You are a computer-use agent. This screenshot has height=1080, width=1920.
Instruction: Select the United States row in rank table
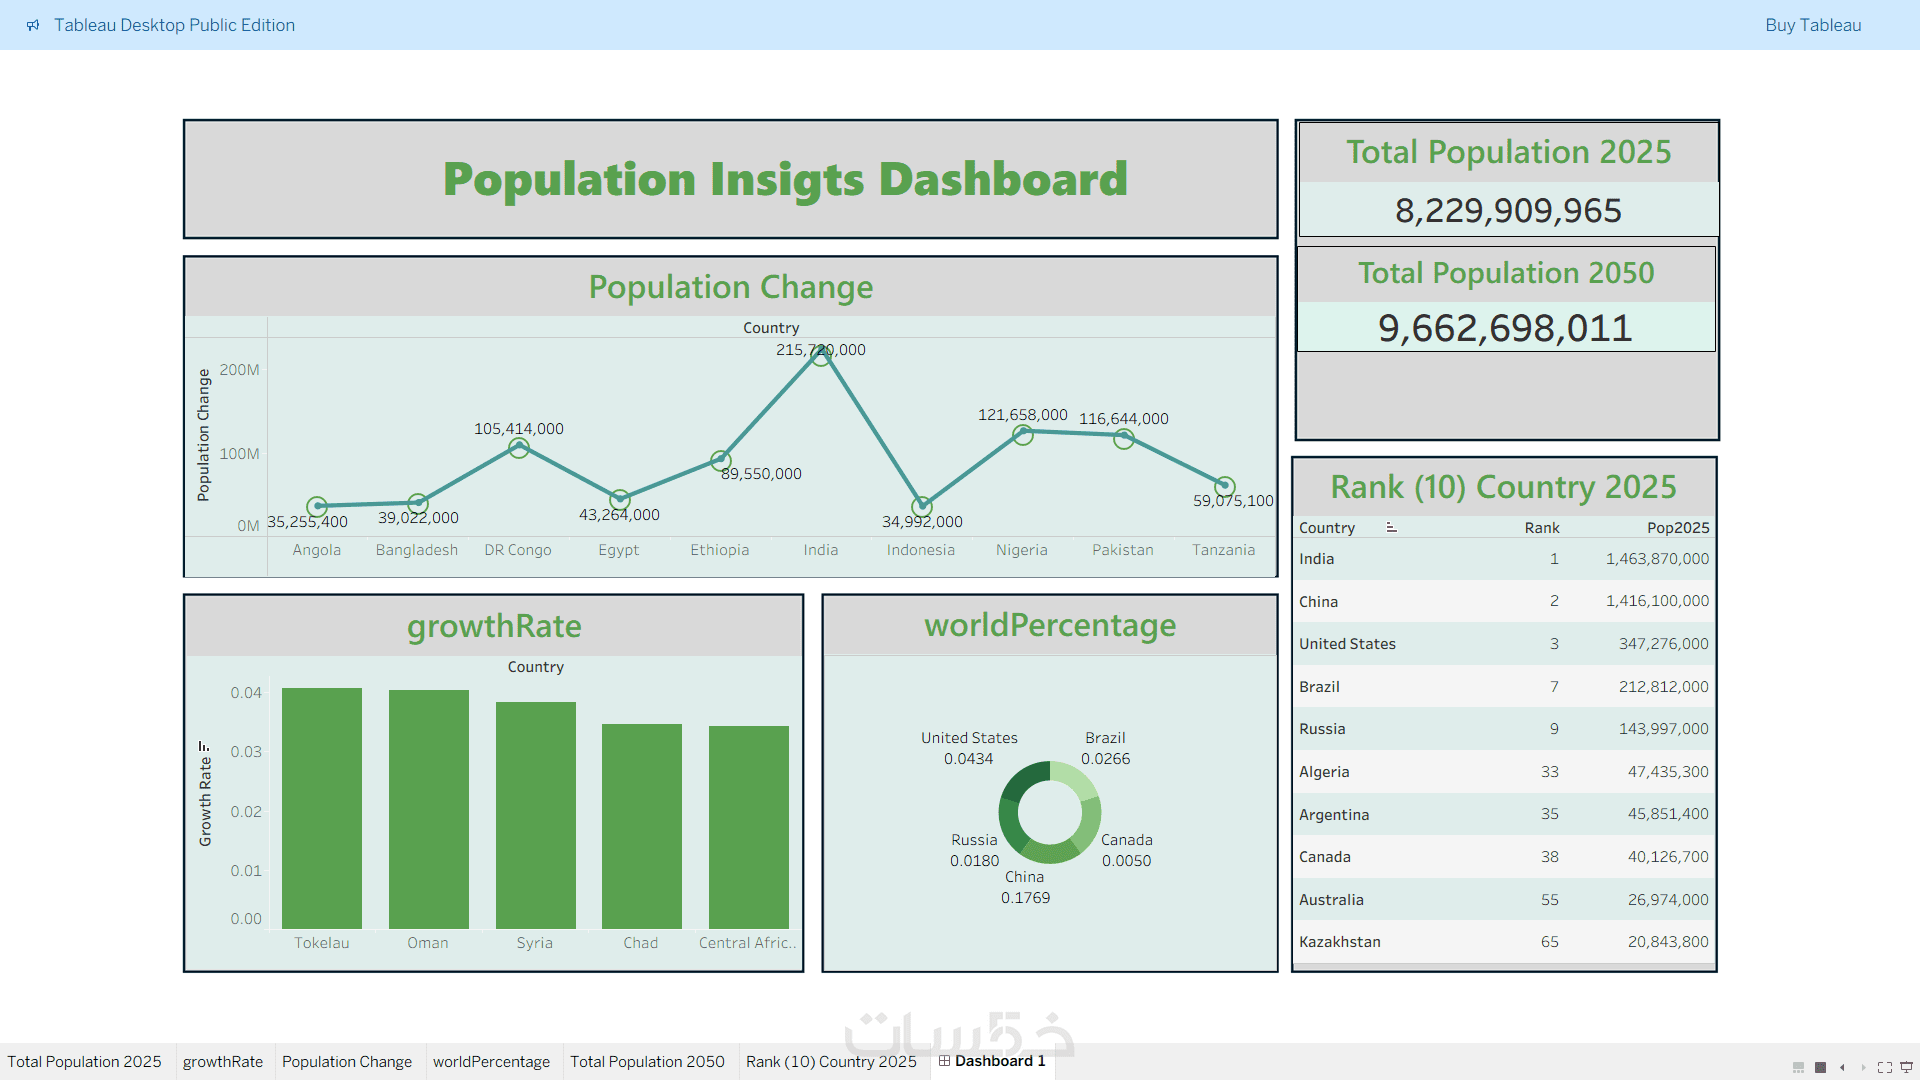pyautogui.click(x=1347, y=644)
